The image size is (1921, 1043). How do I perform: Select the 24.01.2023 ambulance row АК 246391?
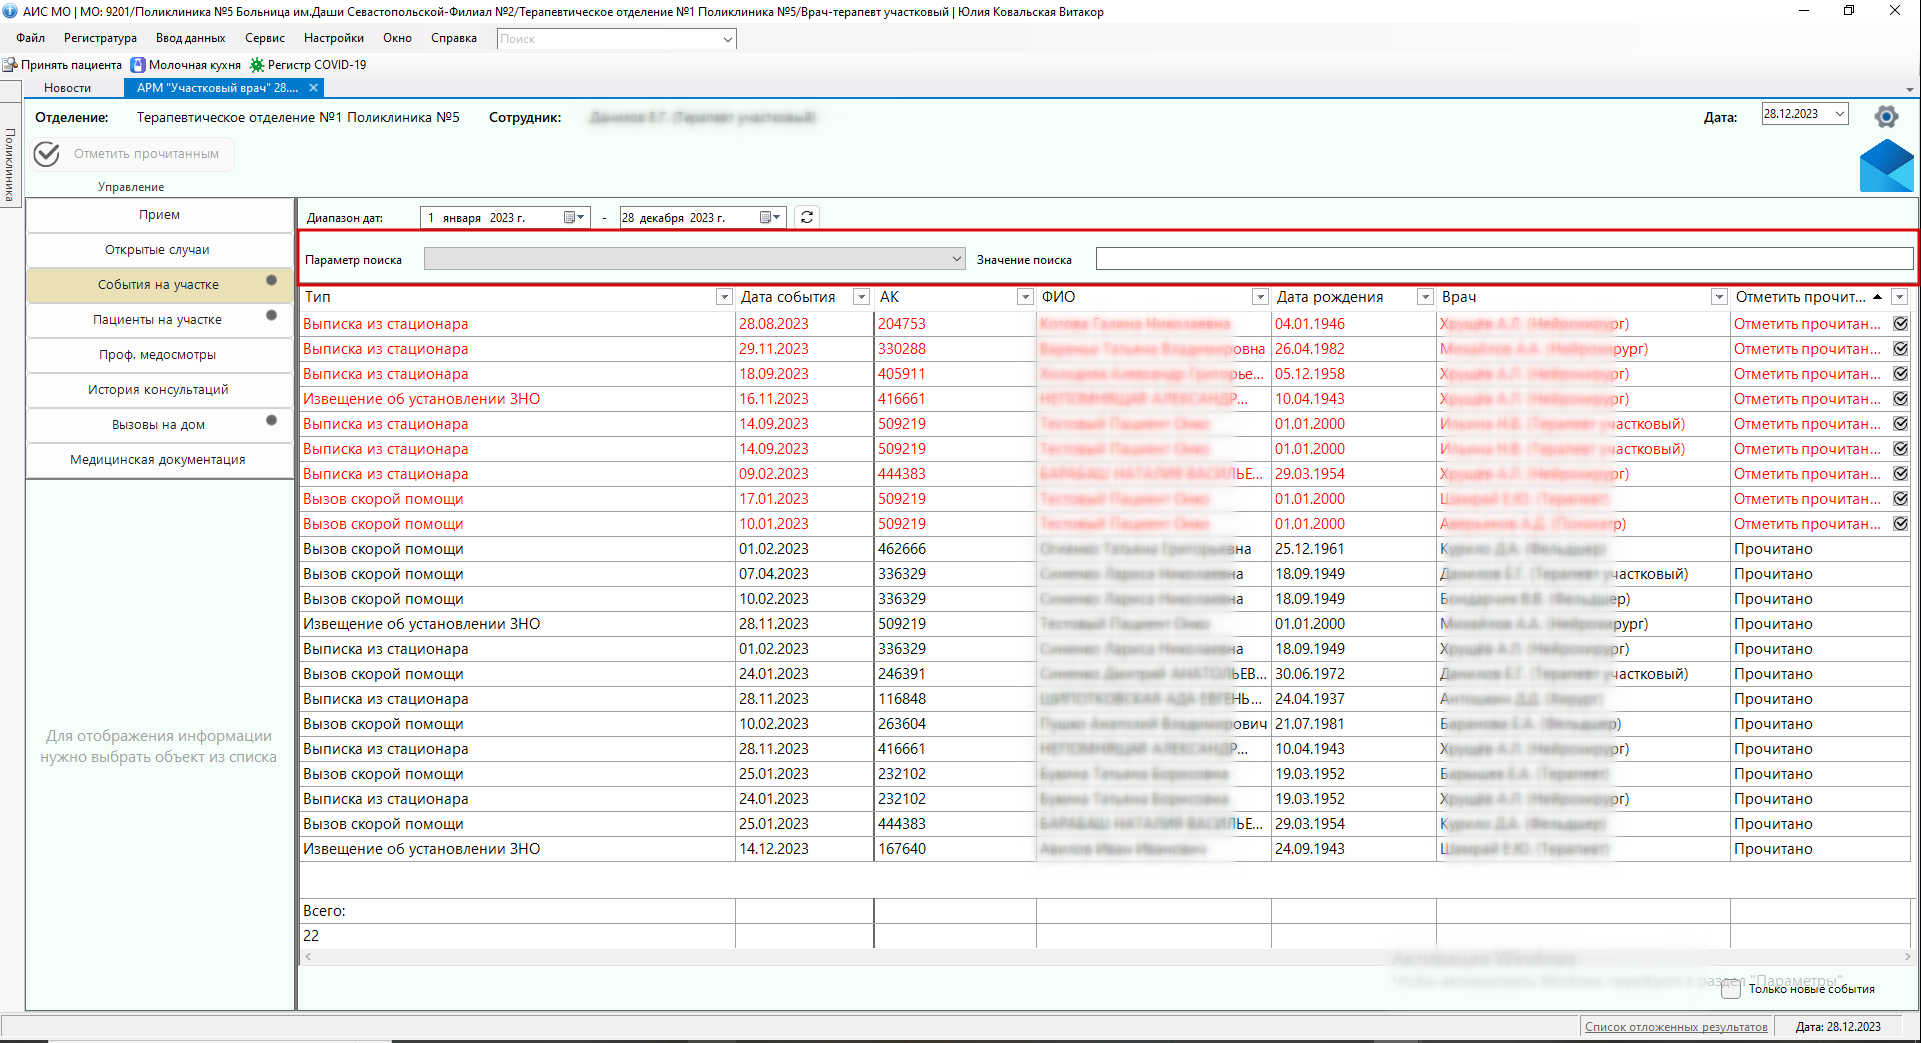[1105, 674]
